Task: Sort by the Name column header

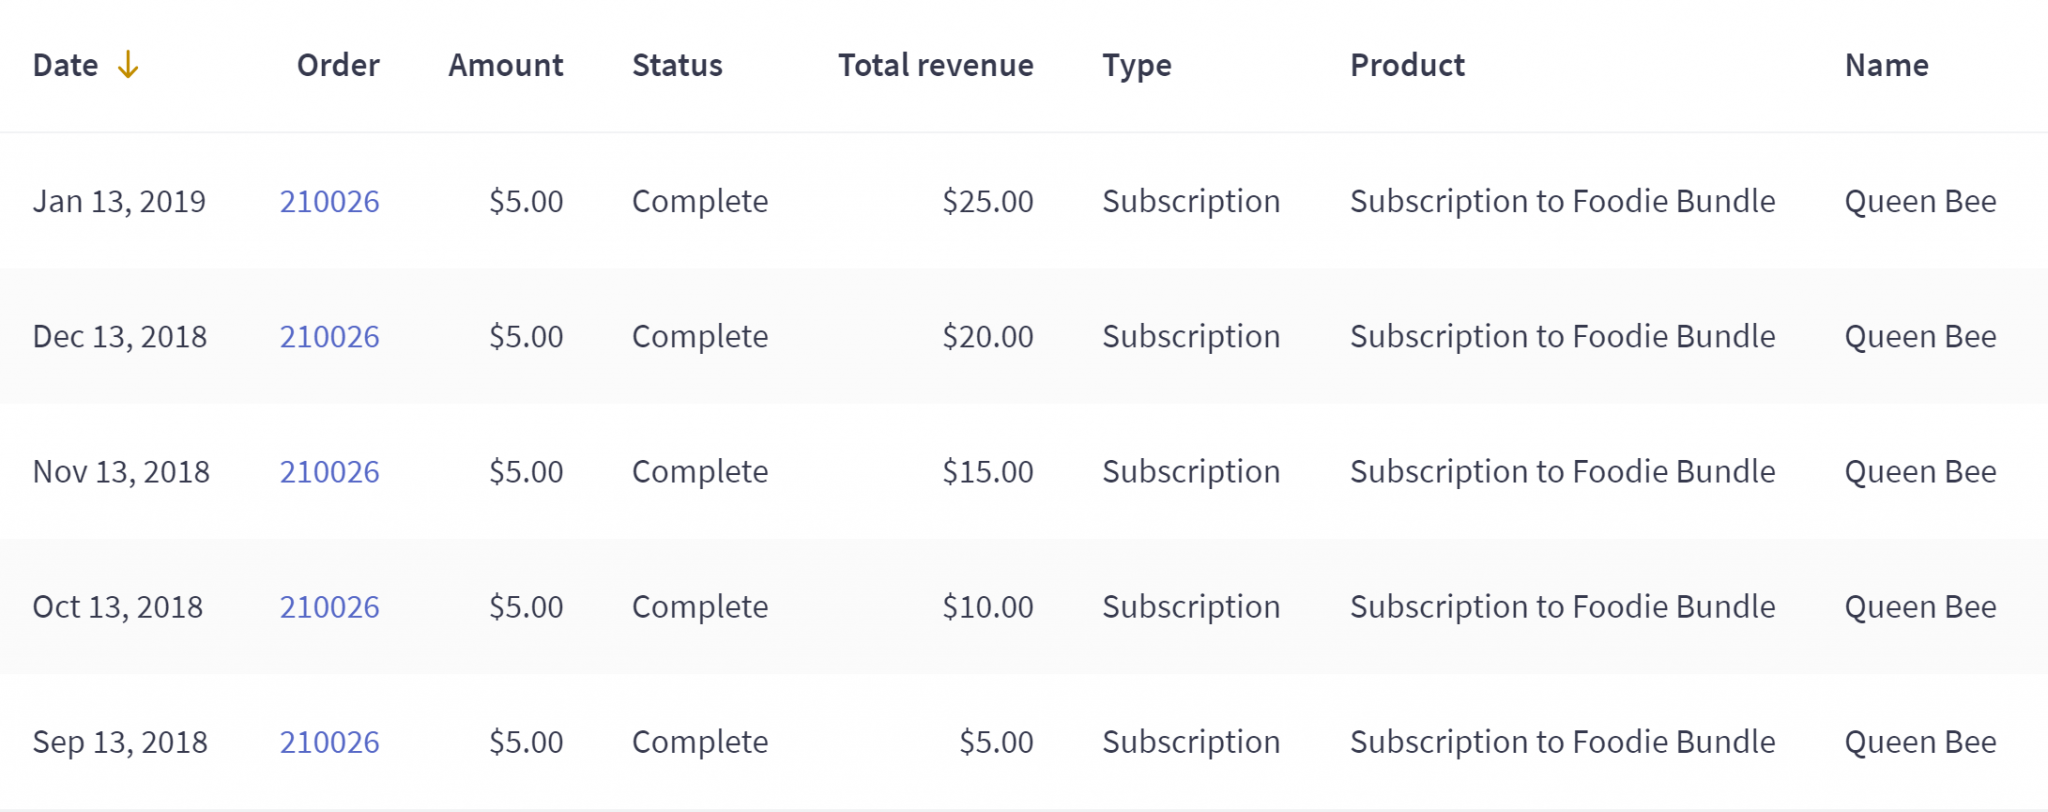Action: point(1887,65)
